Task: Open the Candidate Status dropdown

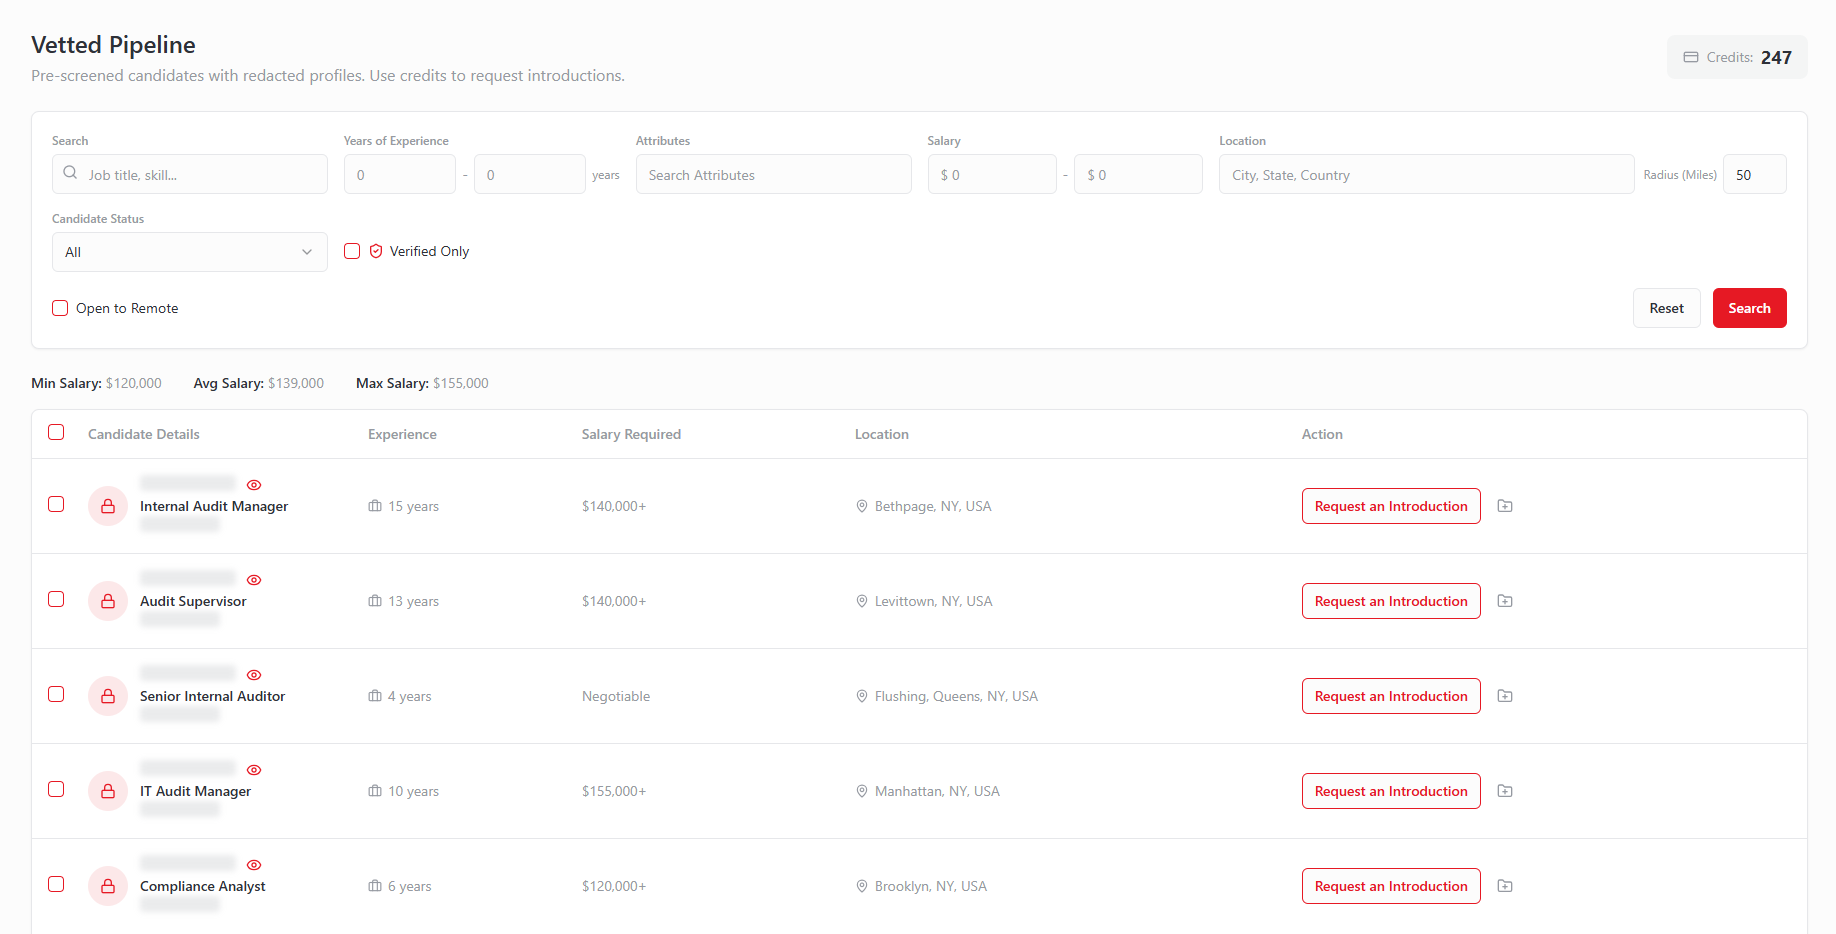Action: tap(189, 252)
